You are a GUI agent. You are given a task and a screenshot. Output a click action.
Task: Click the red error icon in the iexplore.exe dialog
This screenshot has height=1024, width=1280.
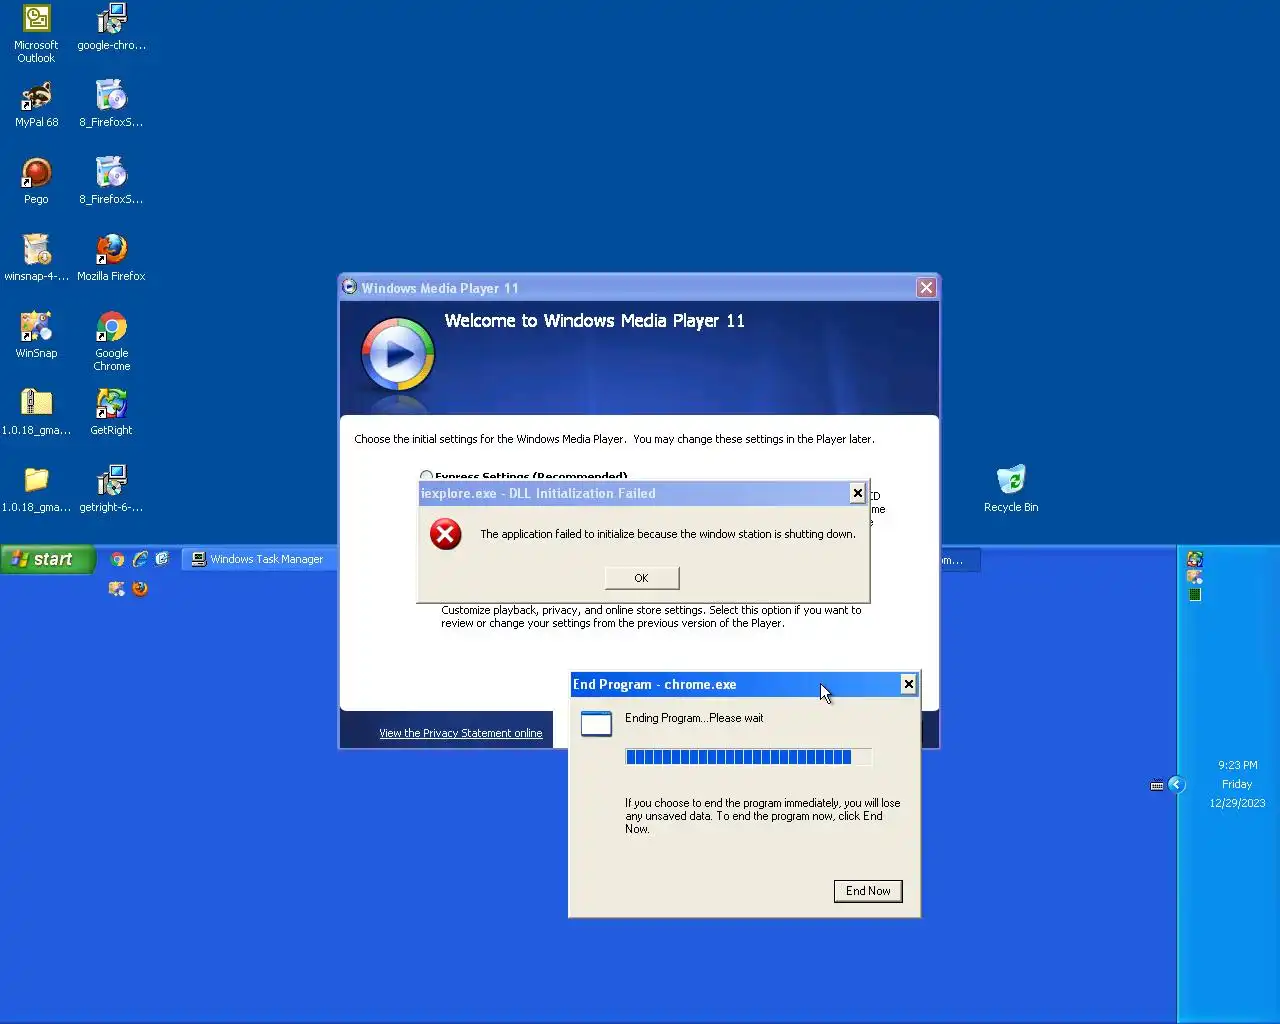(x=445, y=534)
